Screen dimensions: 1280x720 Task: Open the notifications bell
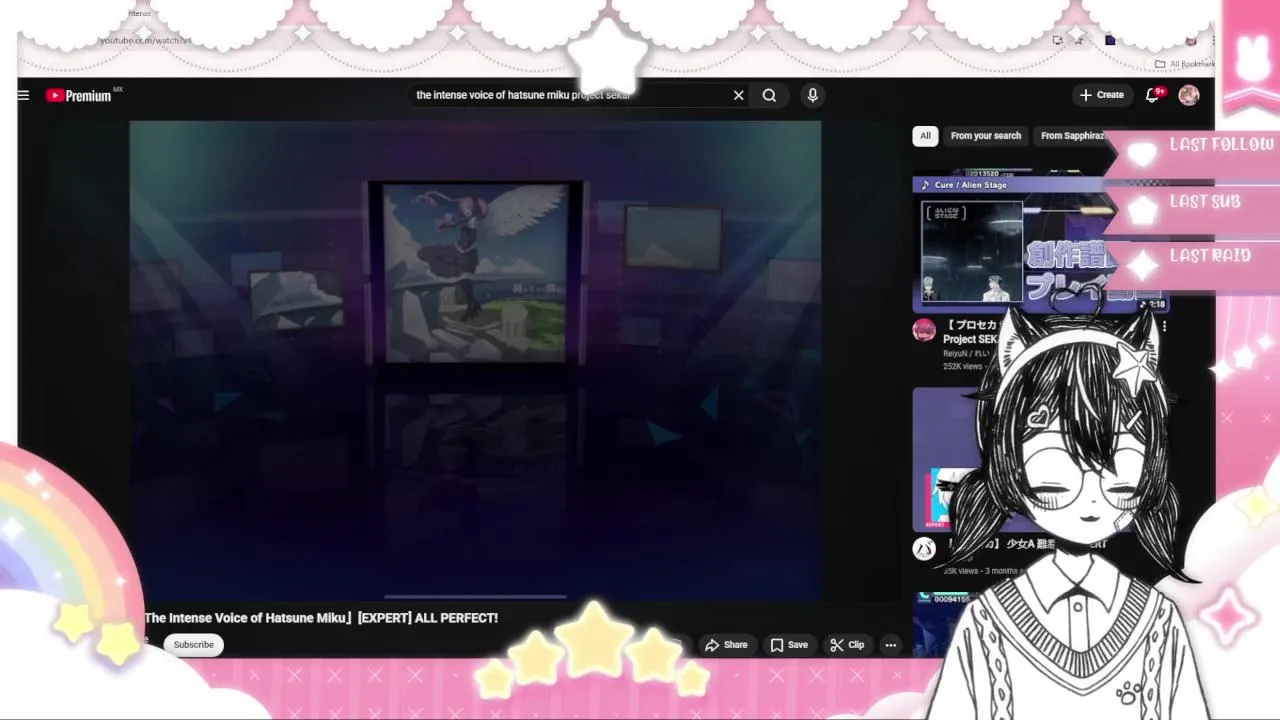1154,94
